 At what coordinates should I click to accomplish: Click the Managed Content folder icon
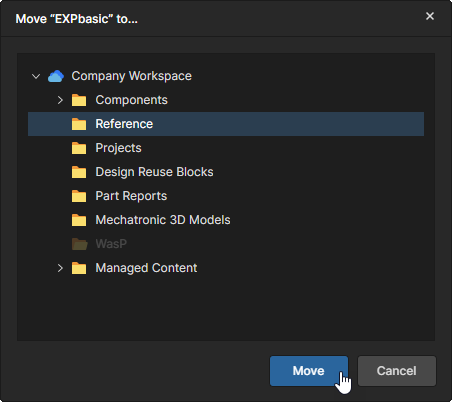79,268
